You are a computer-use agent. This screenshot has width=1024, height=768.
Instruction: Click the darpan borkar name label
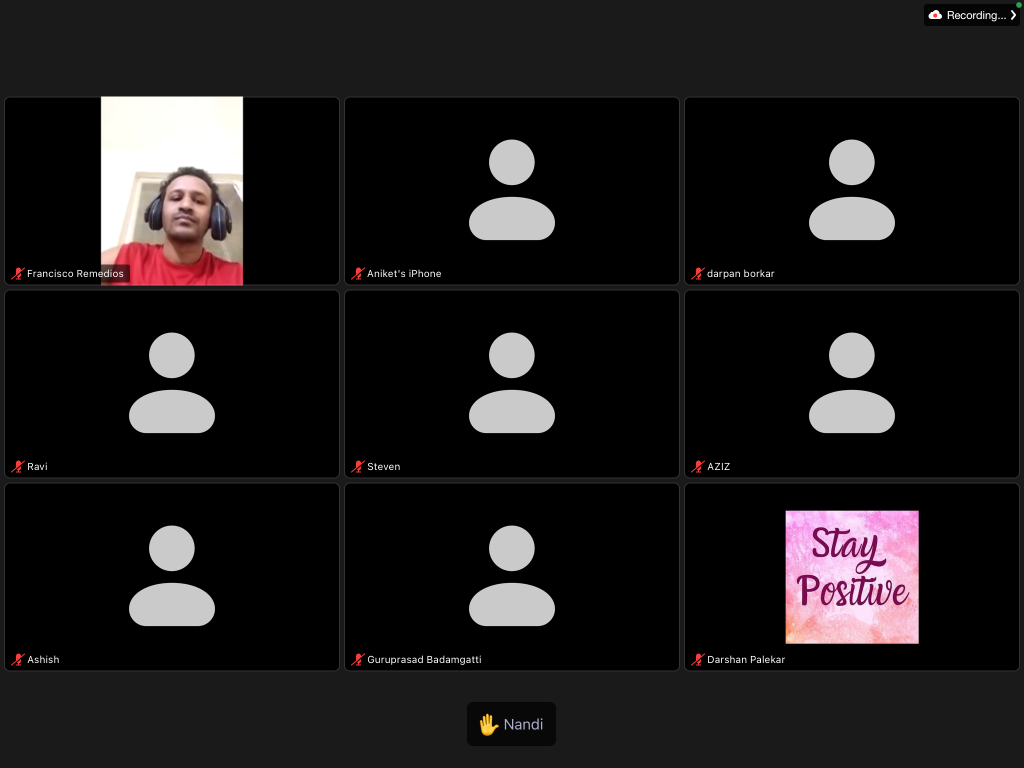(x=740, y=274)
